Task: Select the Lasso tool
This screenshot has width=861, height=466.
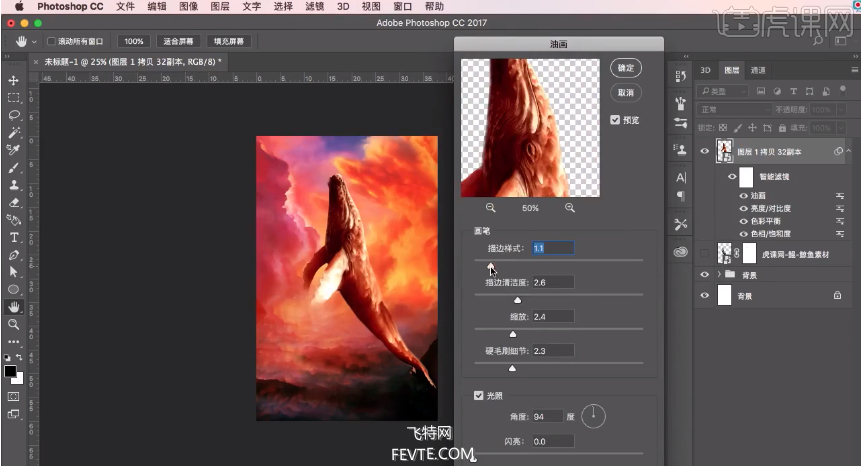Action: click(14, 115)
